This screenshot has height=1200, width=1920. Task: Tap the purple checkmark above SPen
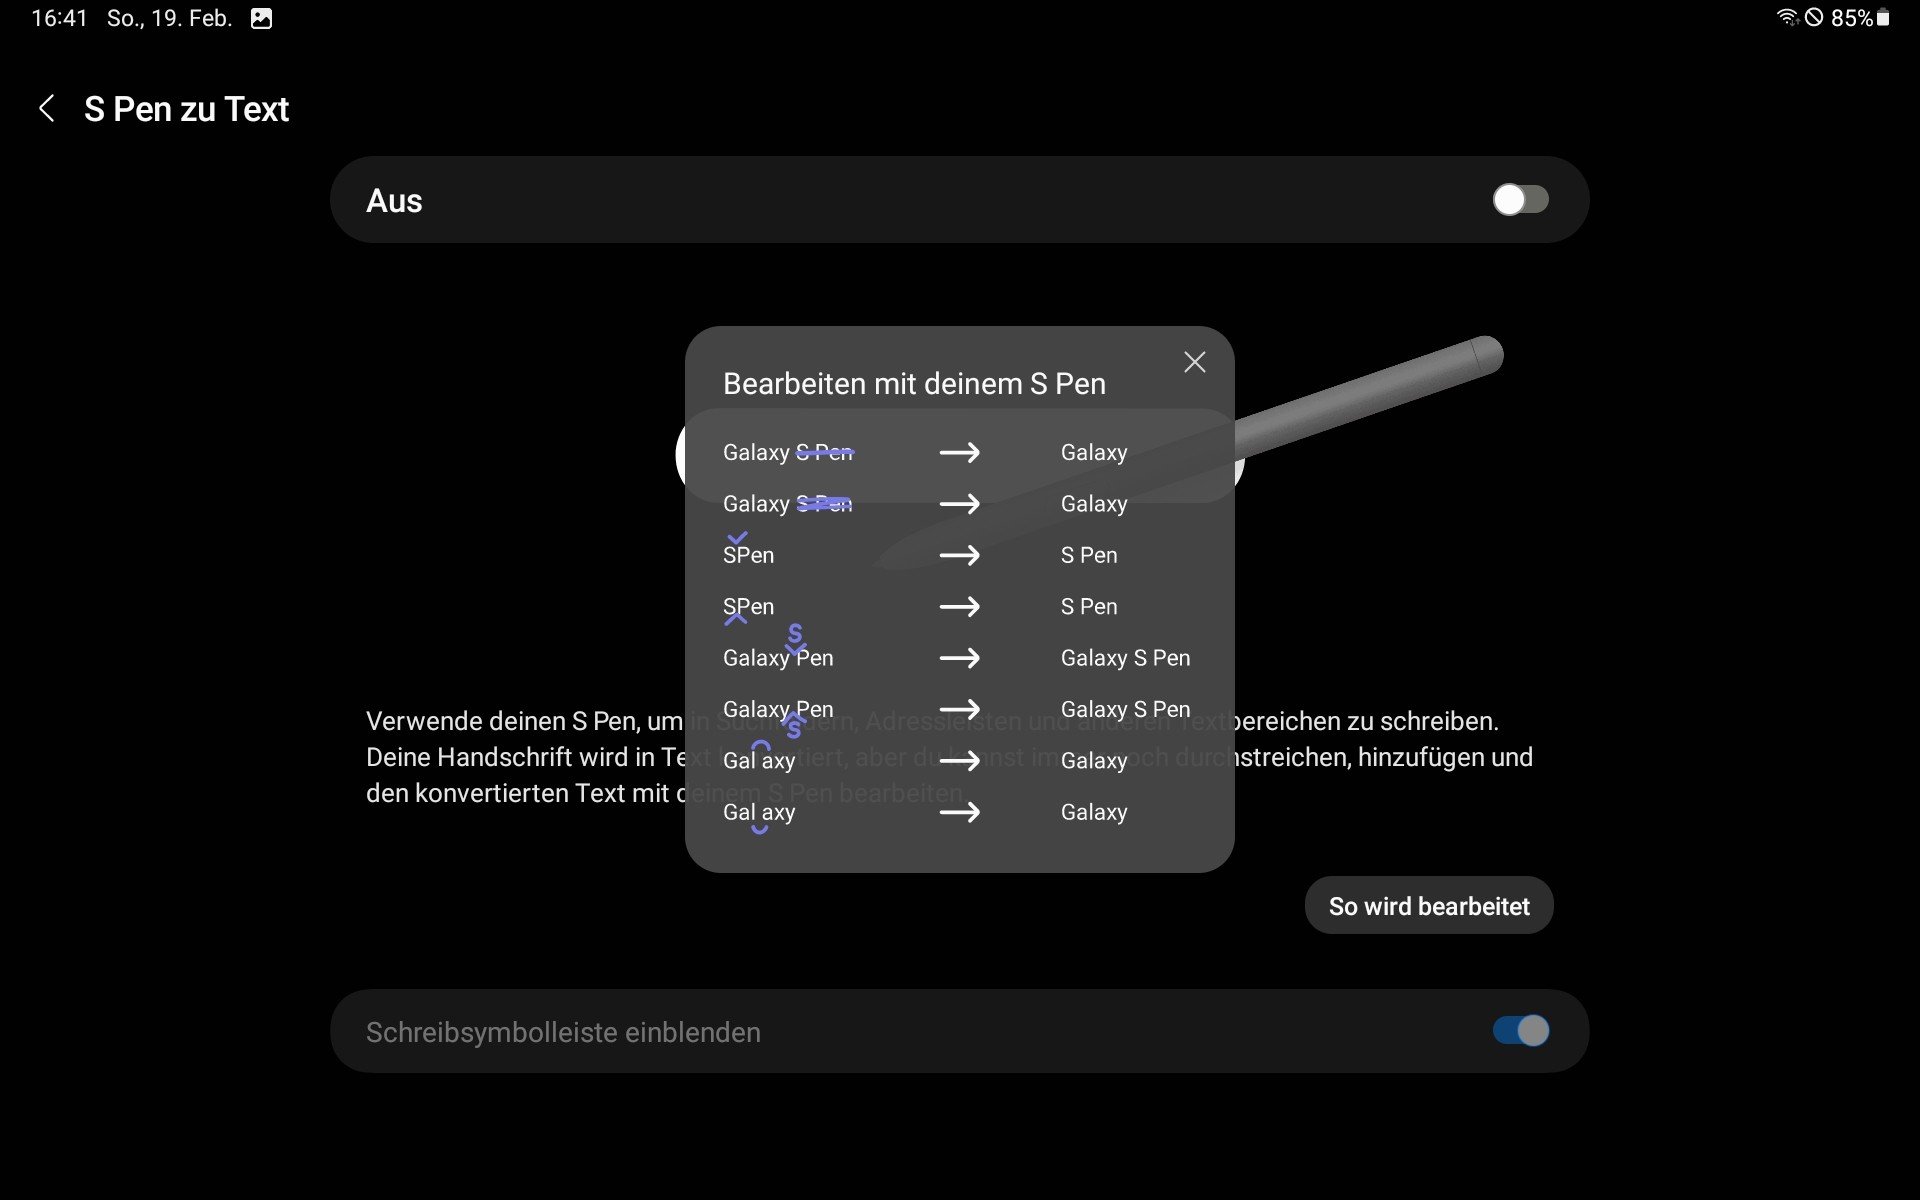click(737, 538)
